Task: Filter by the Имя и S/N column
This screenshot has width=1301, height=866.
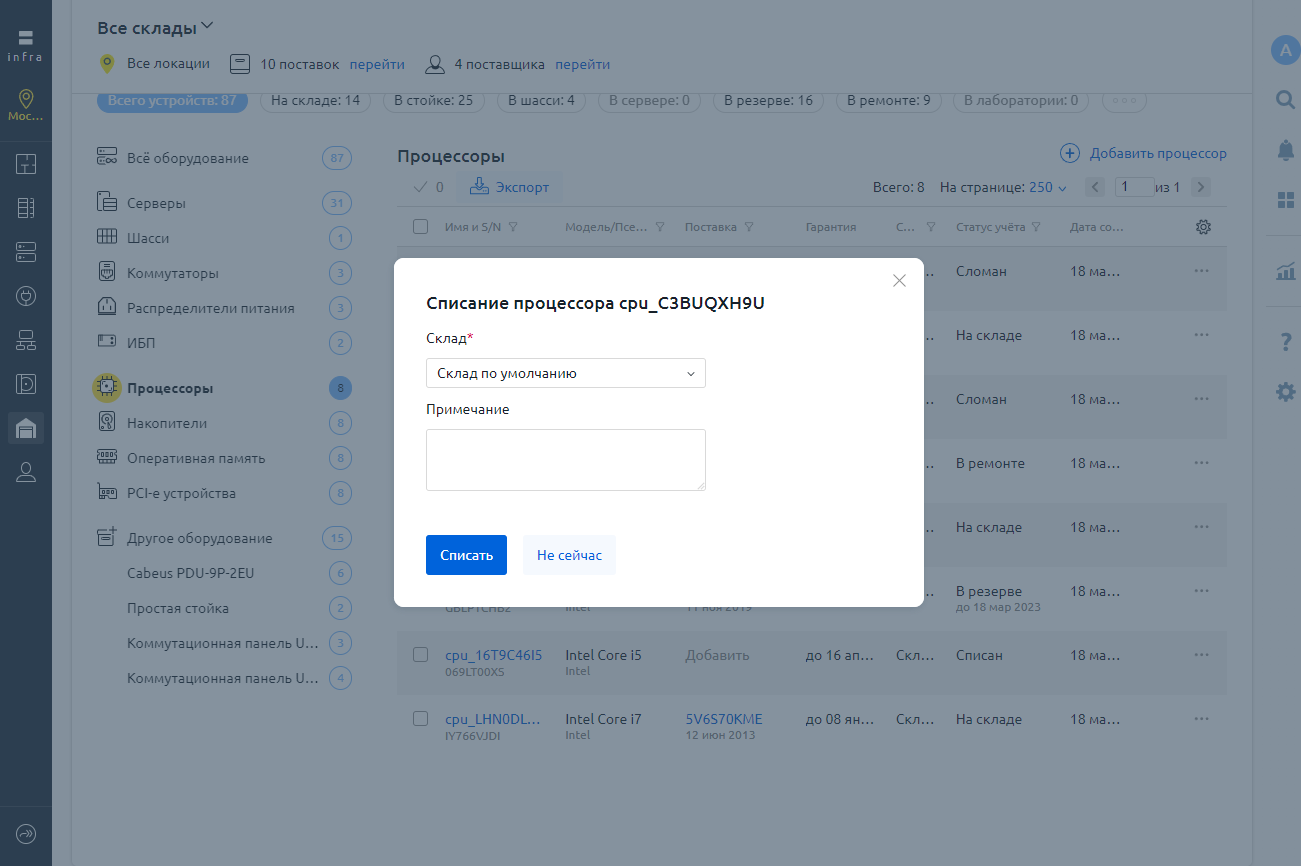Action: pyautogui.click(x=513, y=227)
